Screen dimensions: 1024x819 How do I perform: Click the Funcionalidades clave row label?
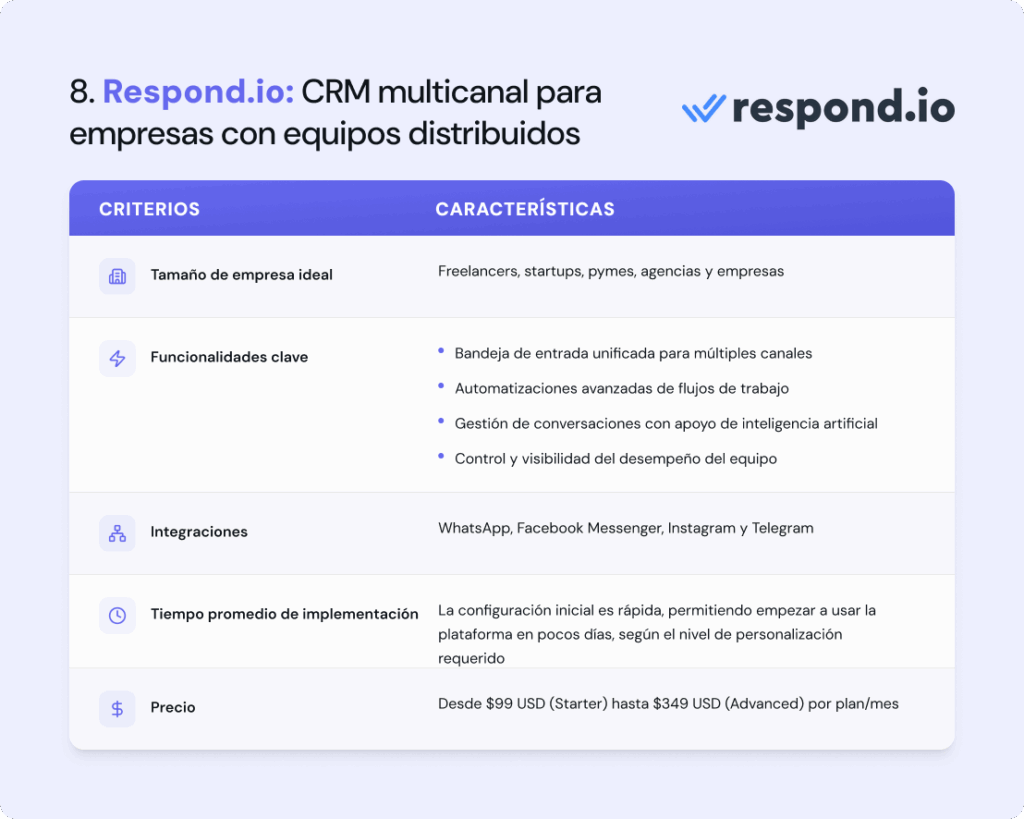(229, 357)
